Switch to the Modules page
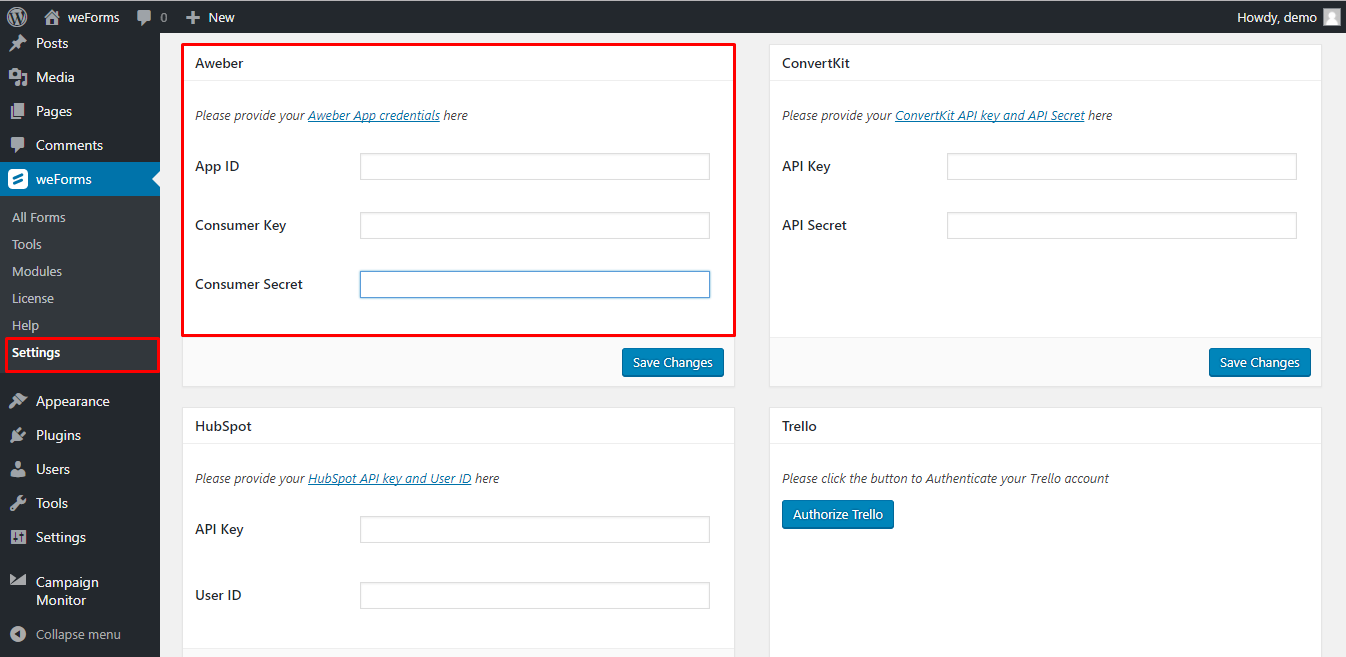Image resolution: width=1346 pixels, height=657 pixels. click(x=37, y=271)
